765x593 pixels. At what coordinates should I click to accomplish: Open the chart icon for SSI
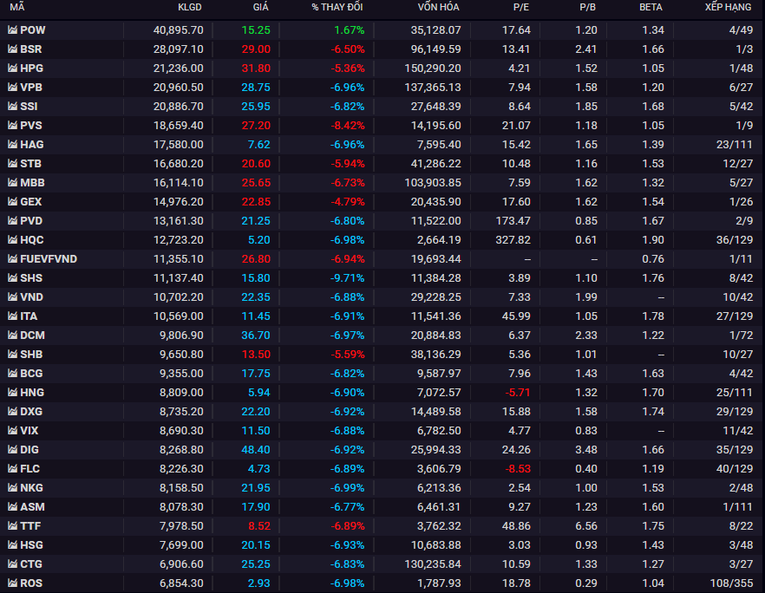[12, 106]
